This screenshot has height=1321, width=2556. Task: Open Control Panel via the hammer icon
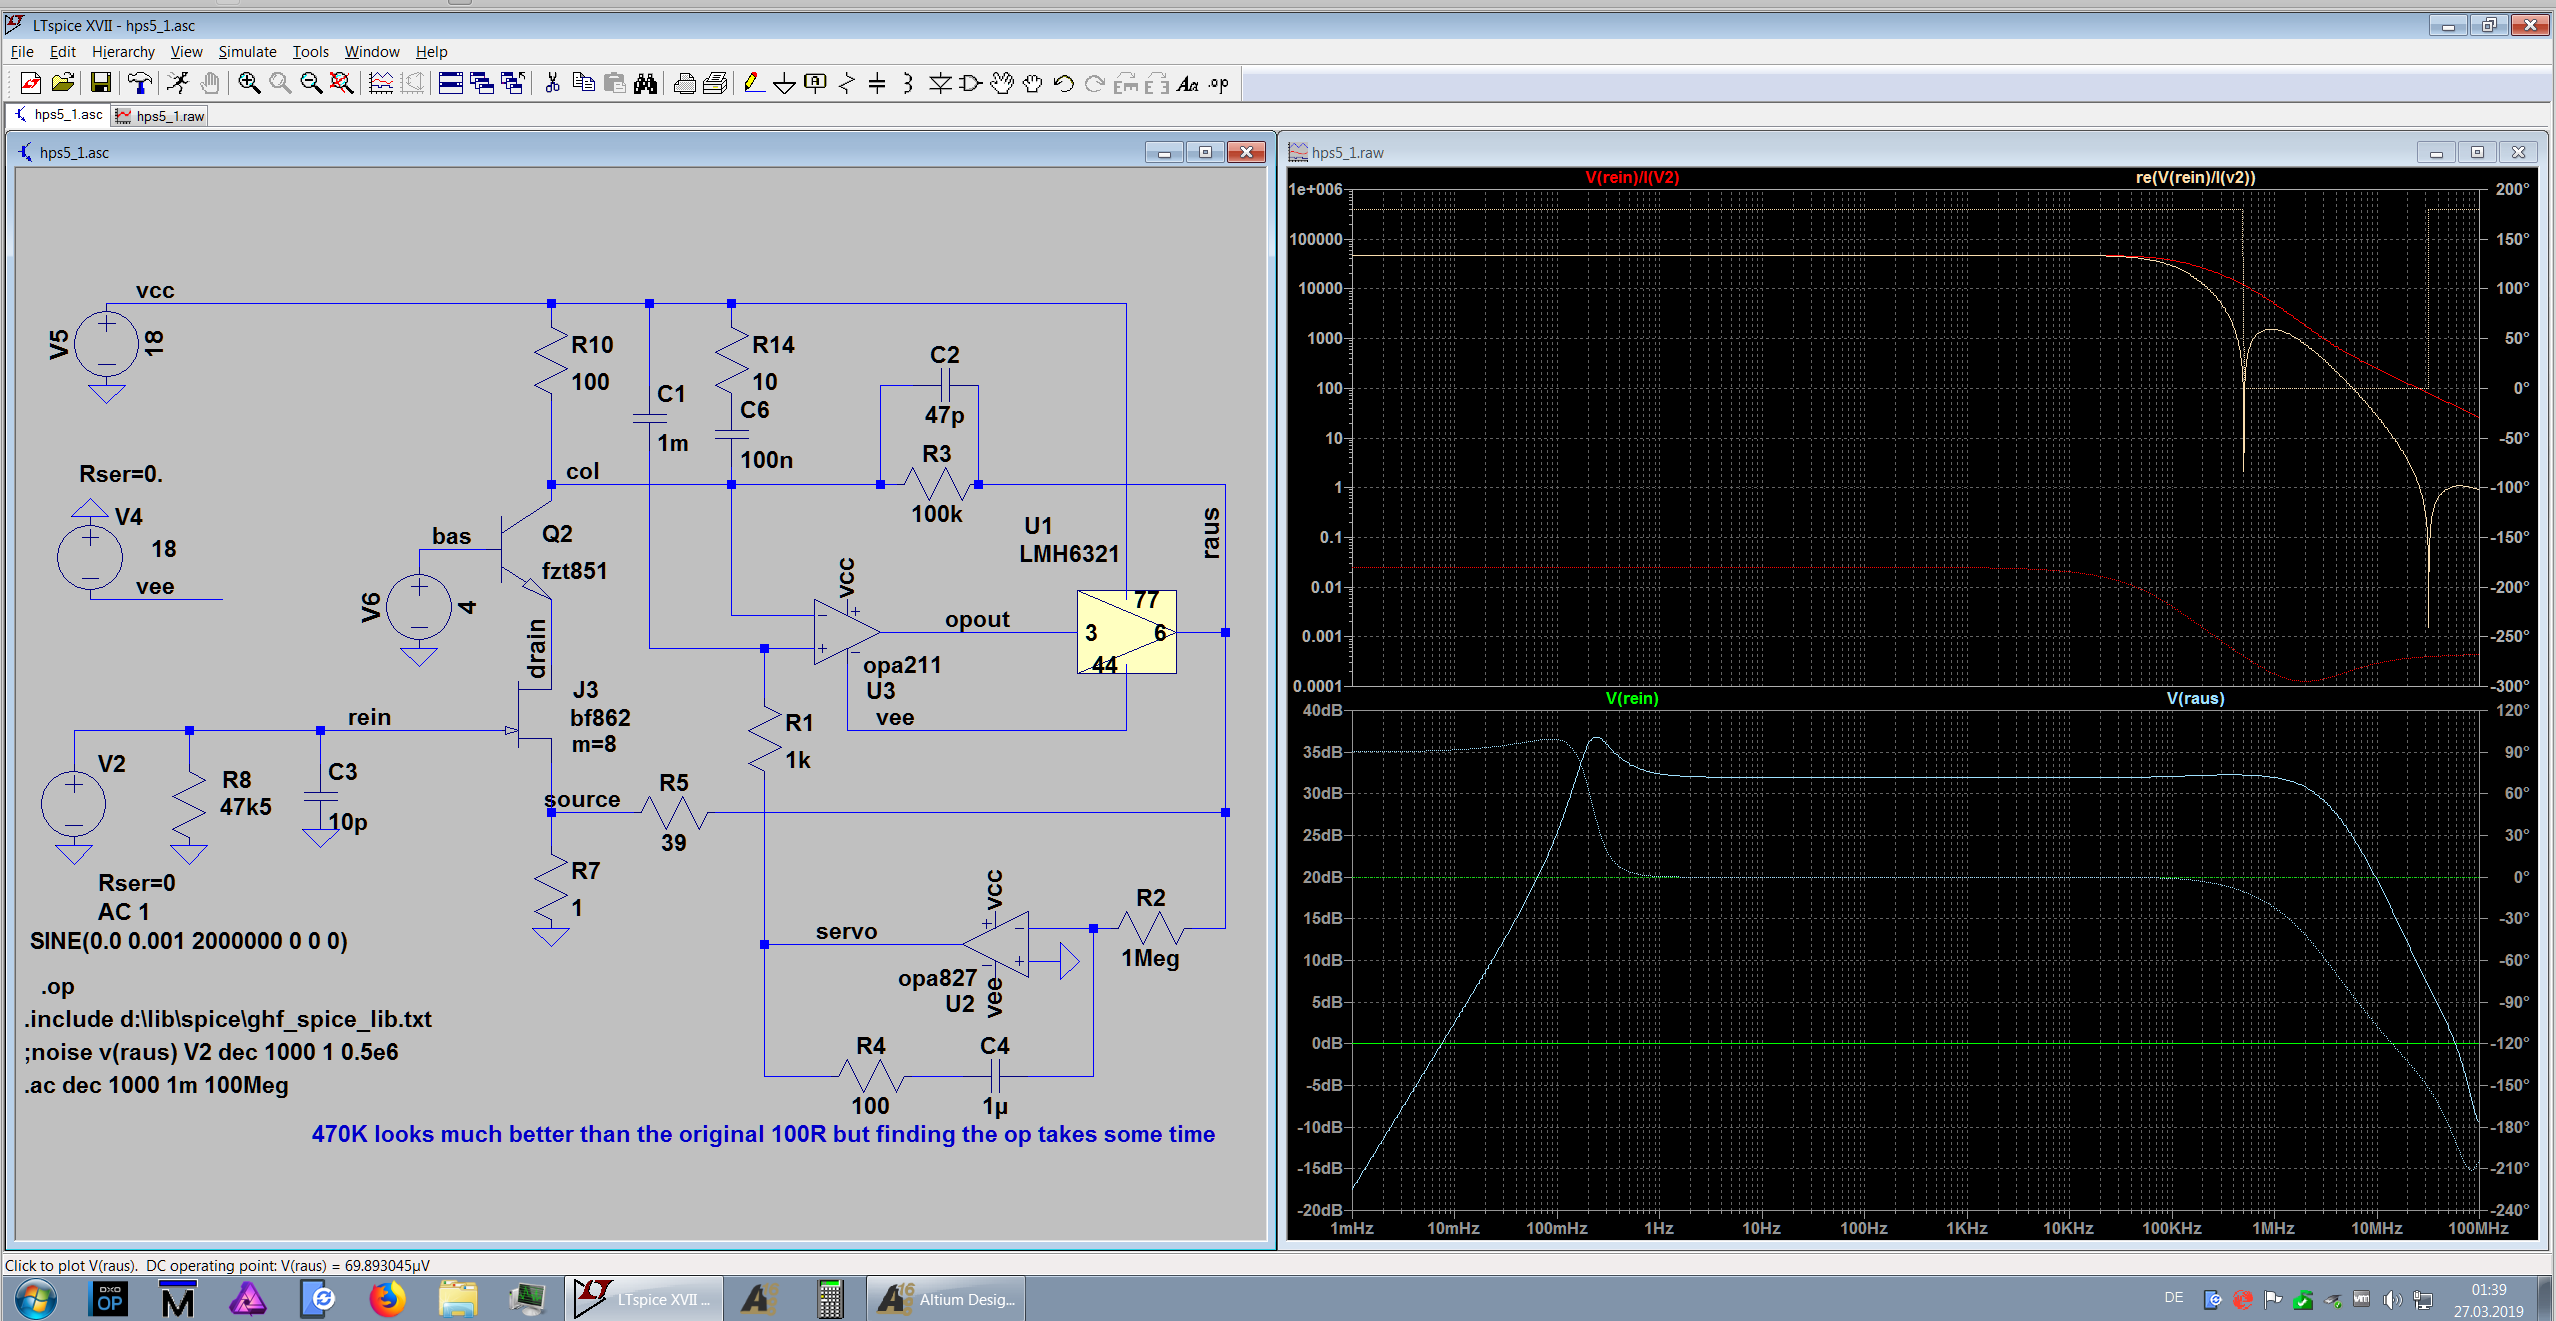pyautogui.click(x=140, y=84)
